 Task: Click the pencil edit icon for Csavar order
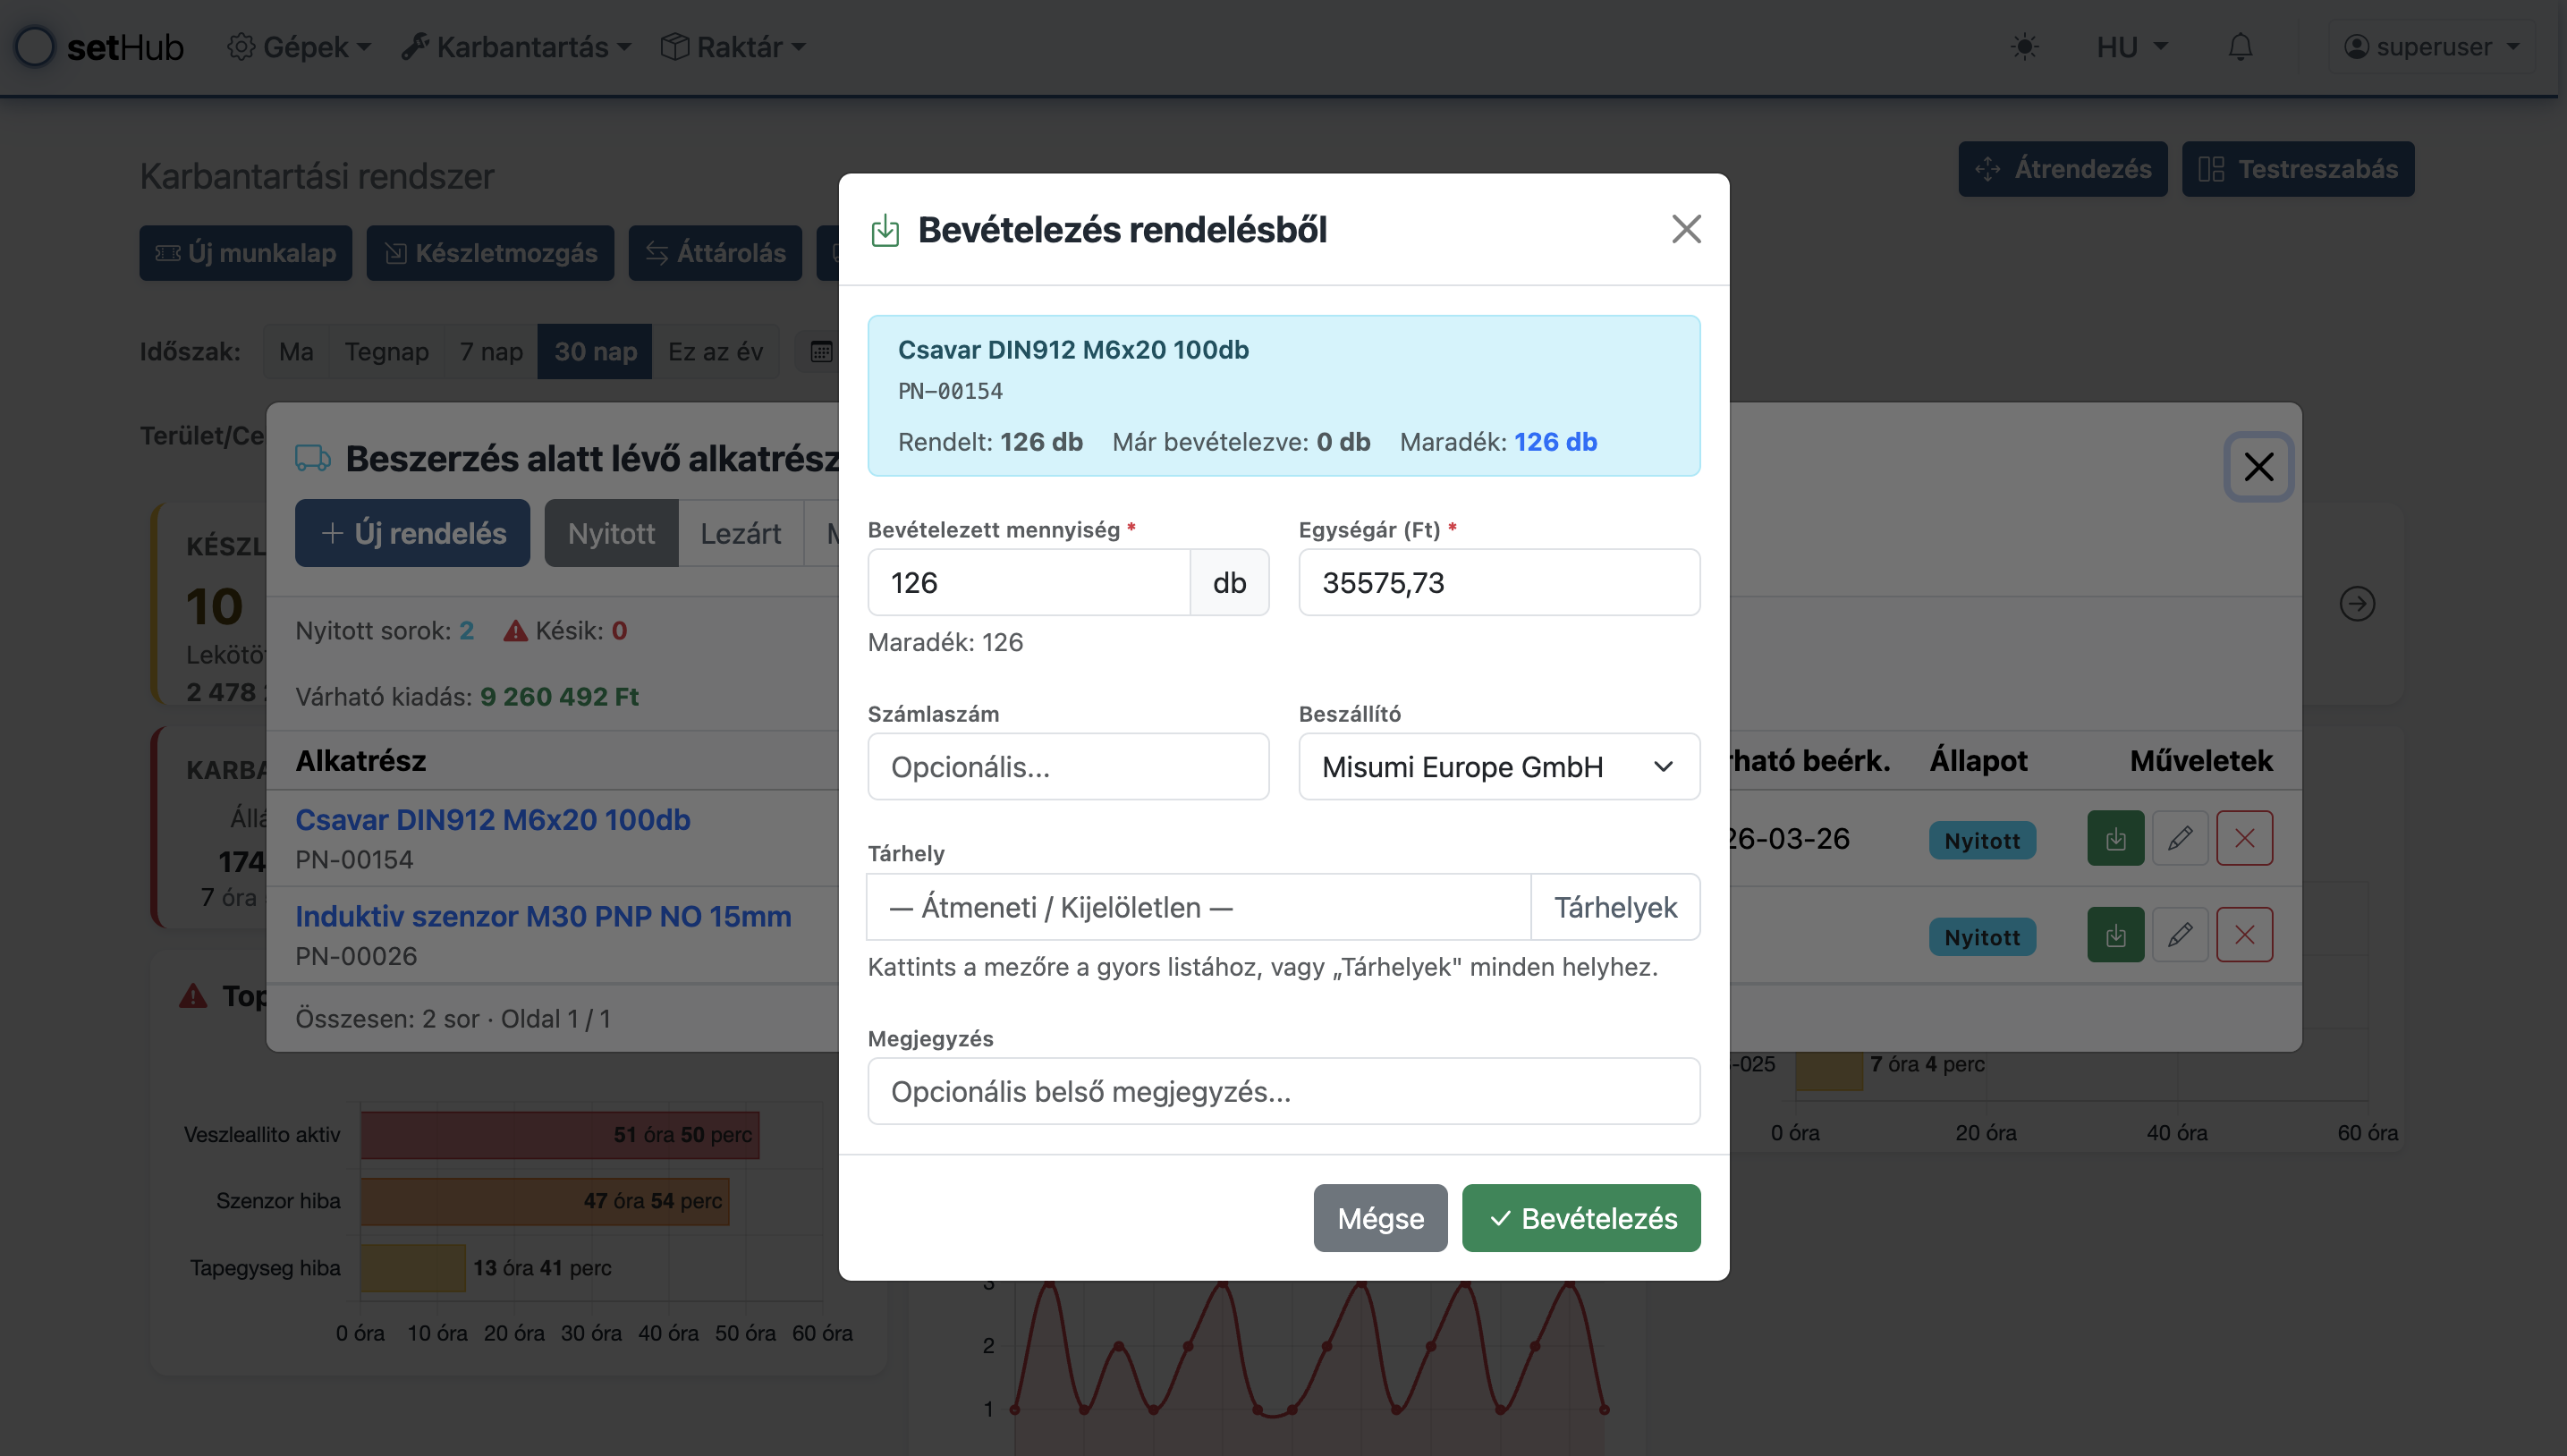tap(2180, 838)
